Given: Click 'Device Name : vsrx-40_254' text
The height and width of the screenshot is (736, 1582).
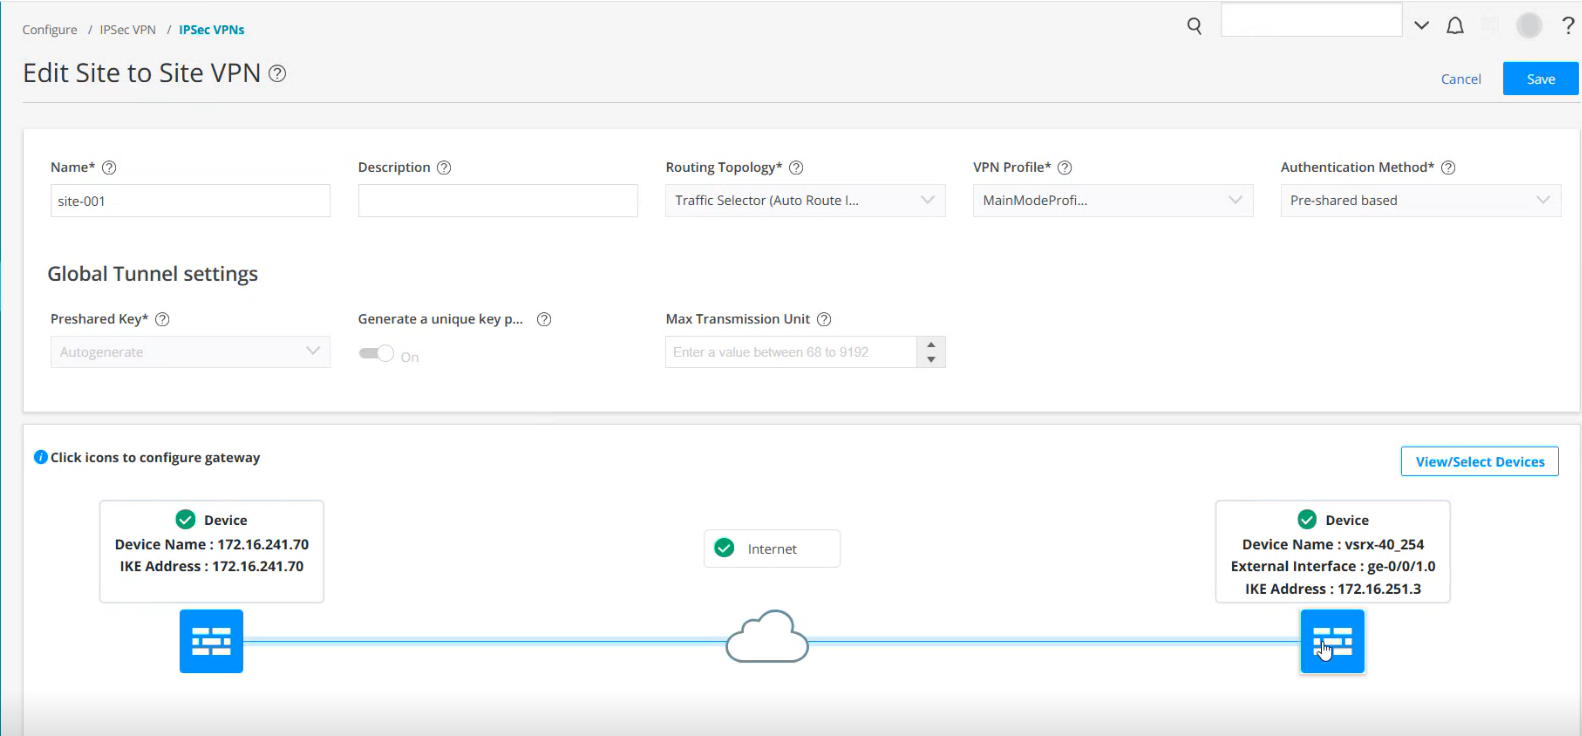Looking at the screenshot, I should (x=1333, y=545).
